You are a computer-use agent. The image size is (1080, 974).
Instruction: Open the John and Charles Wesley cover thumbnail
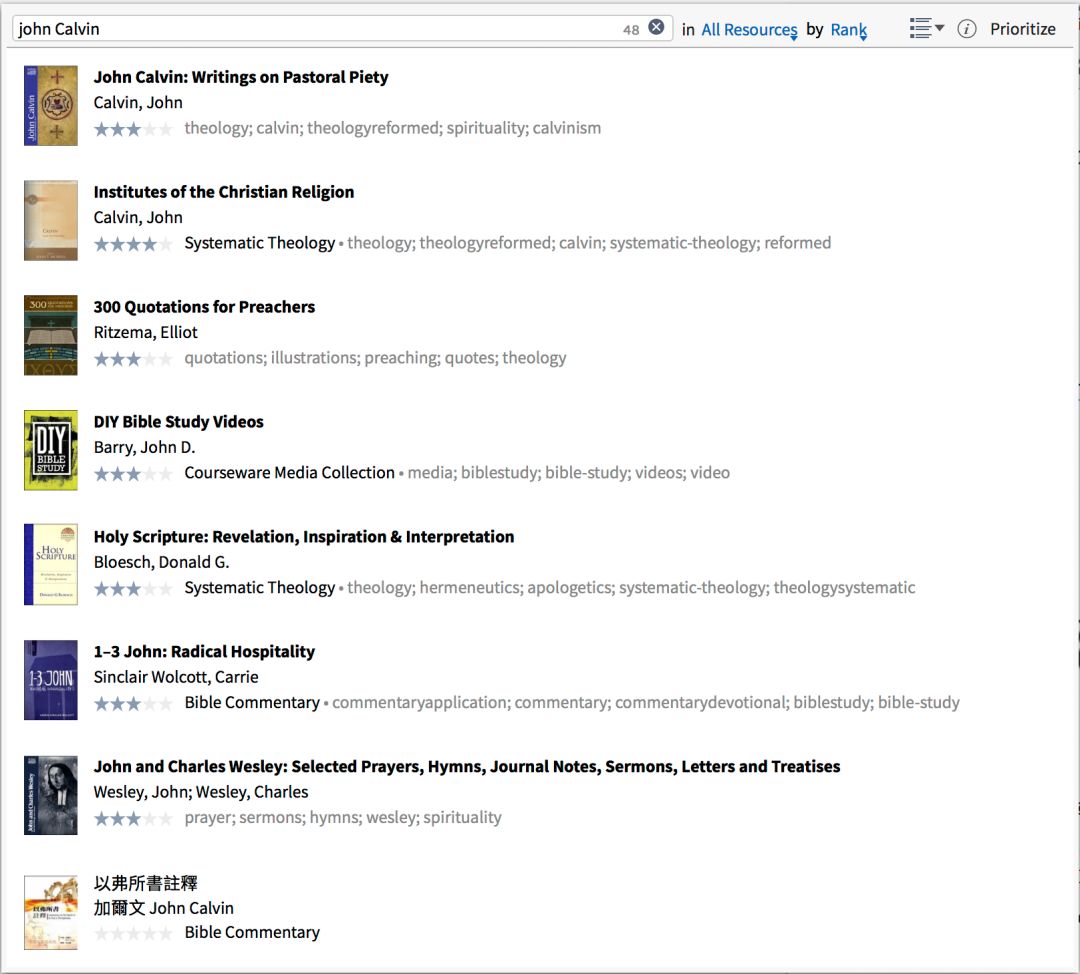[x=50, y=795]
